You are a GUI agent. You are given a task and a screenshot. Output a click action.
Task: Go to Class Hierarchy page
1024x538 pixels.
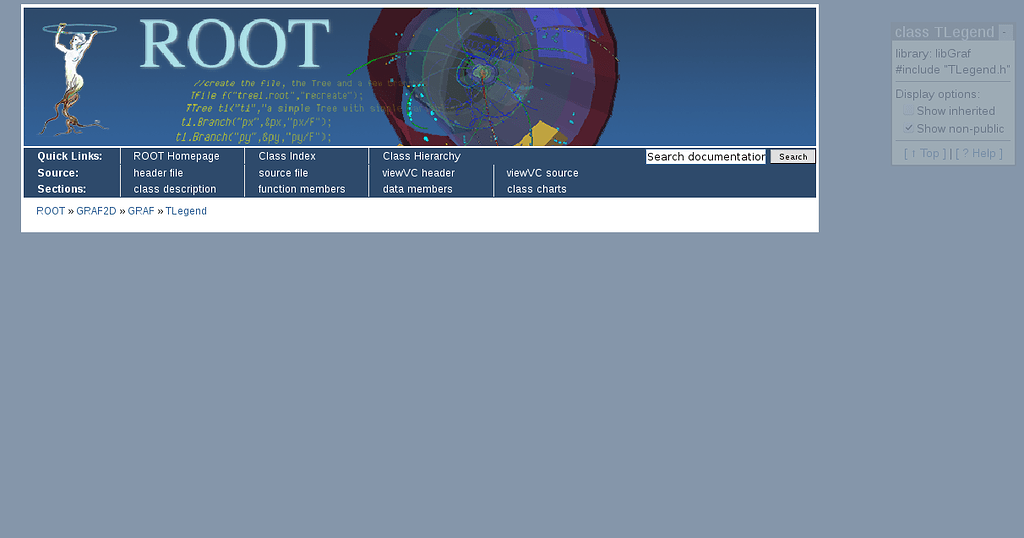[x=421, y=156]
